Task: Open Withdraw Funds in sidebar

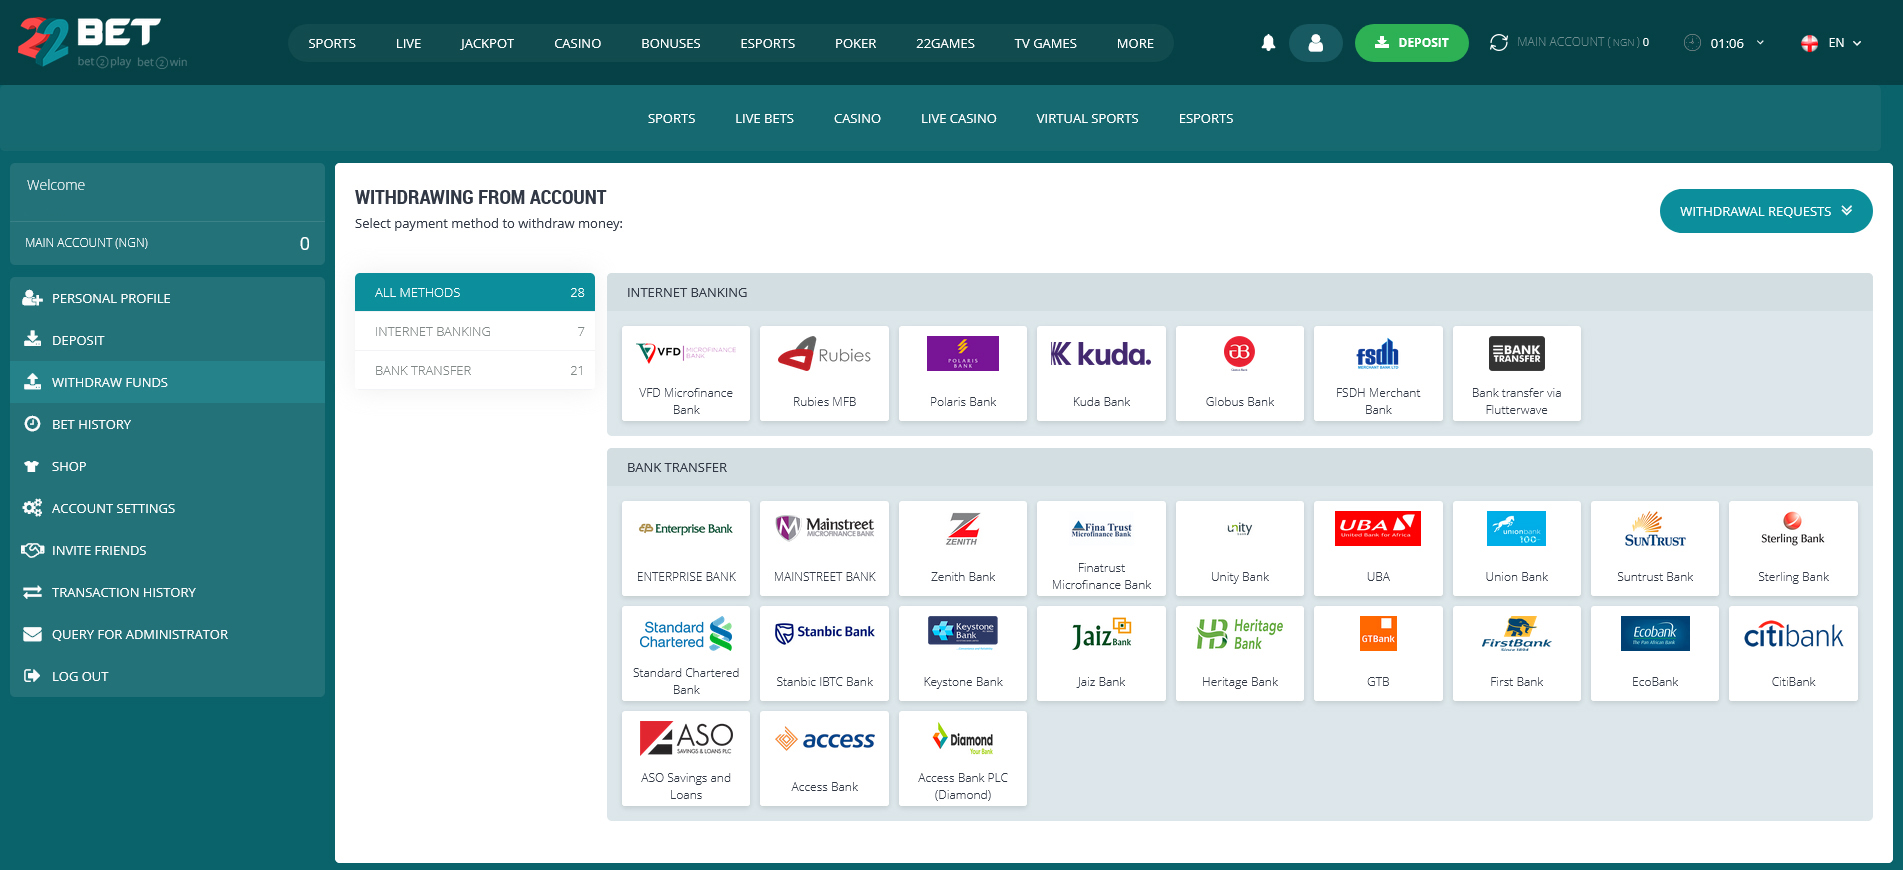Action: click(167, 382)
